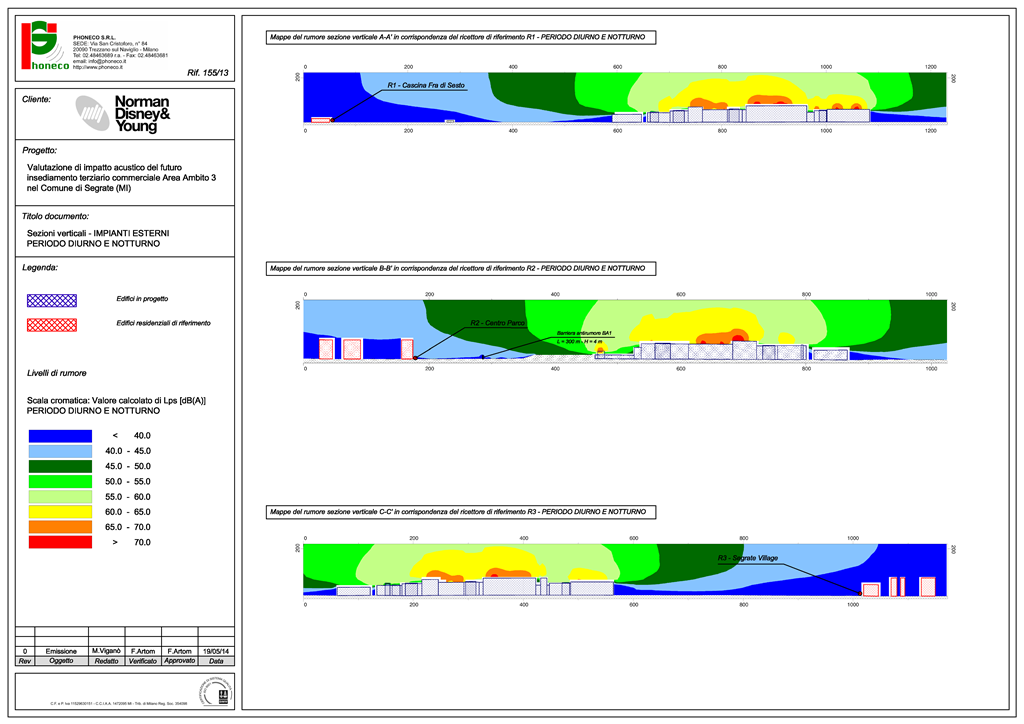
Task: Click the '40.0 - 45.0' range label
Action: tap(128, 451)
